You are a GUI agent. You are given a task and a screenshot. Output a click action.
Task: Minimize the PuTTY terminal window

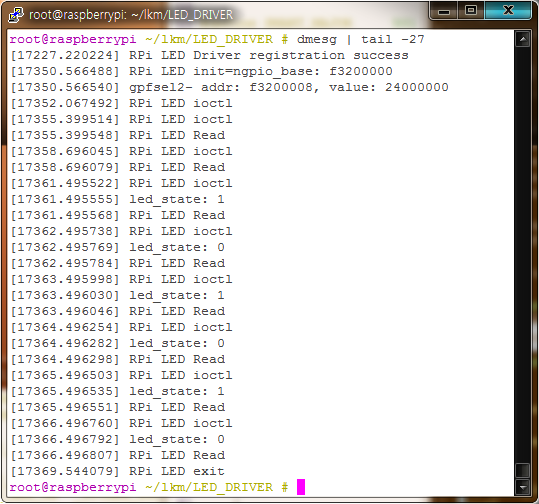tap(443, 11)
